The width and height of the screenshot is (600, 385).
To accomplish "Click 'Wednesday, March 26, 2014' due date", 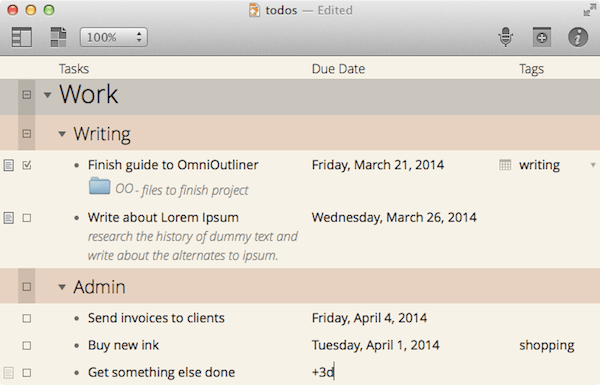I will (x=394, y=218).
